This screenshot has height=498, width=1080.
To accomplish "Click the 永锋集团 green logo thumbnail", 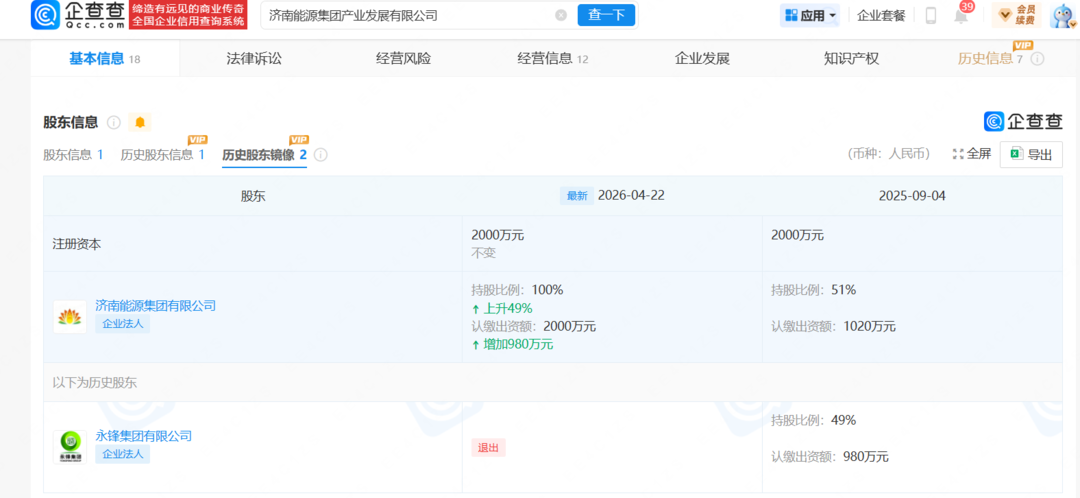I will pos(70,447).
